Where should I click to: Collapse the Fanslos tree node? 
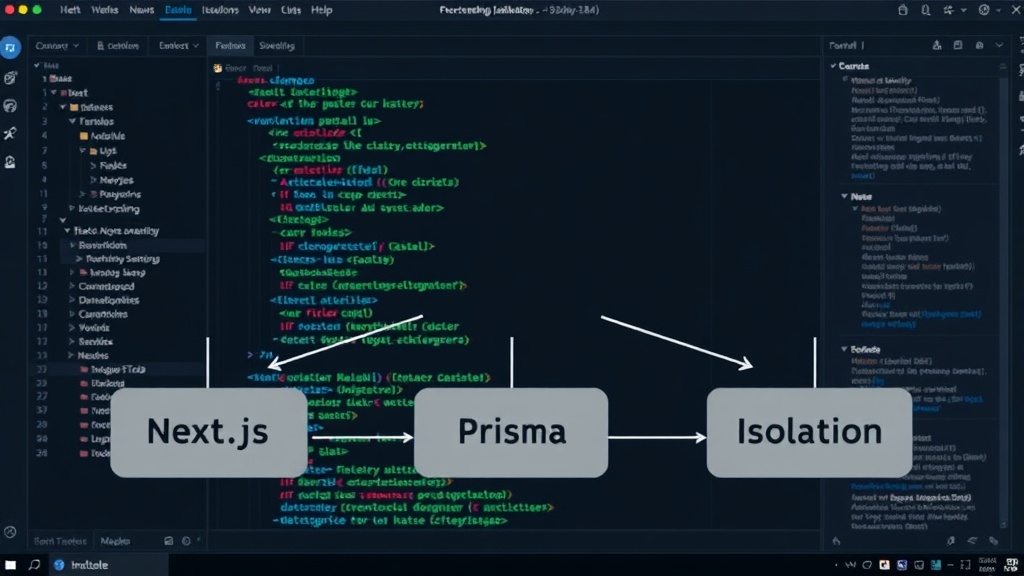pos(72,121)
